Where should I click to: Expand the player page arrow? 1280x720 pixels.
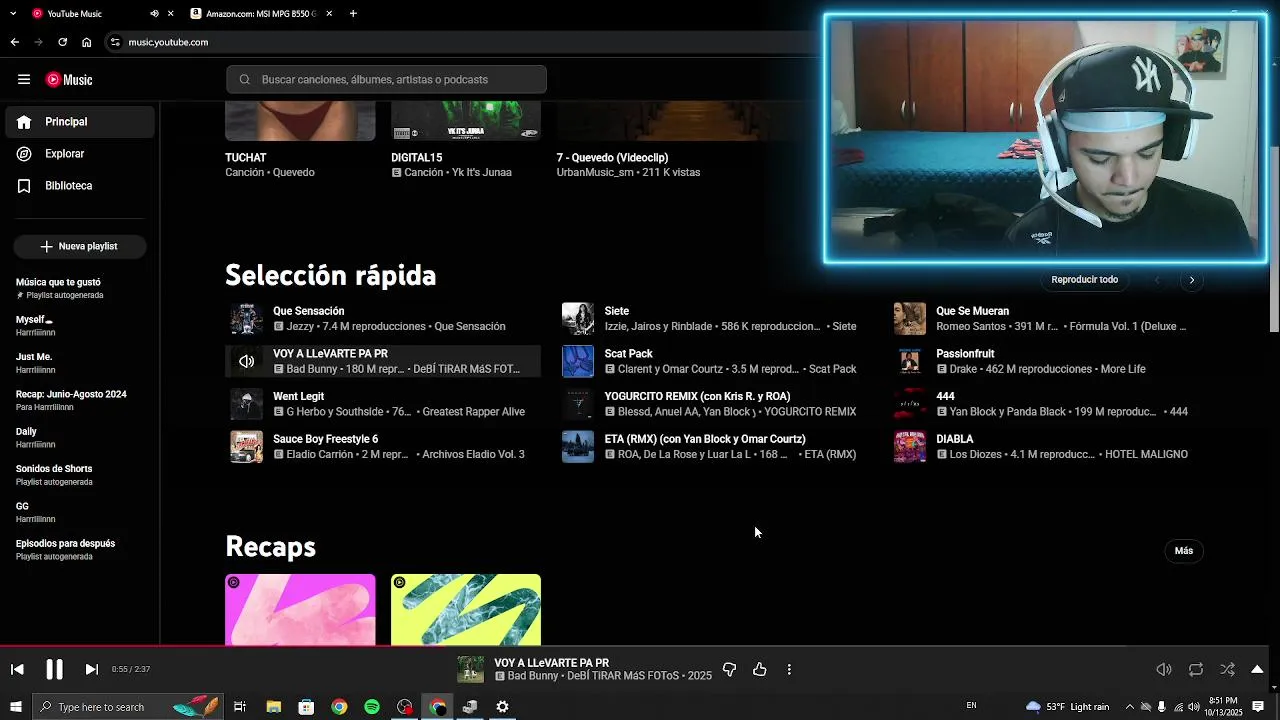(x=1258, y=669)
